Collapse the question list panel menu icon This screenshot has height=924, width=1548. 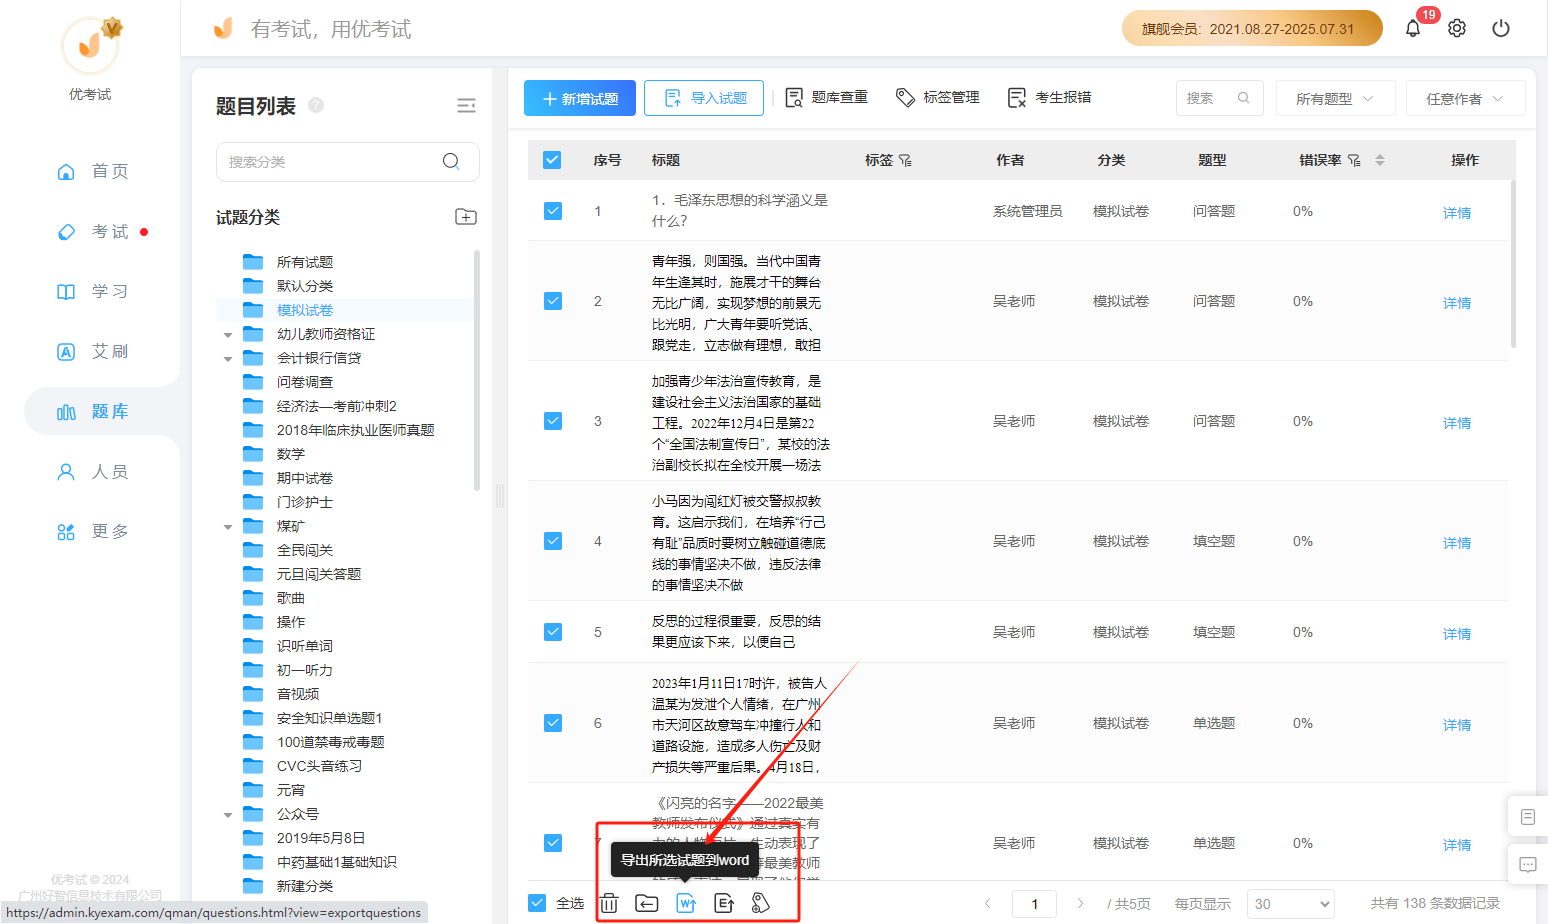(x=466, y=106)
